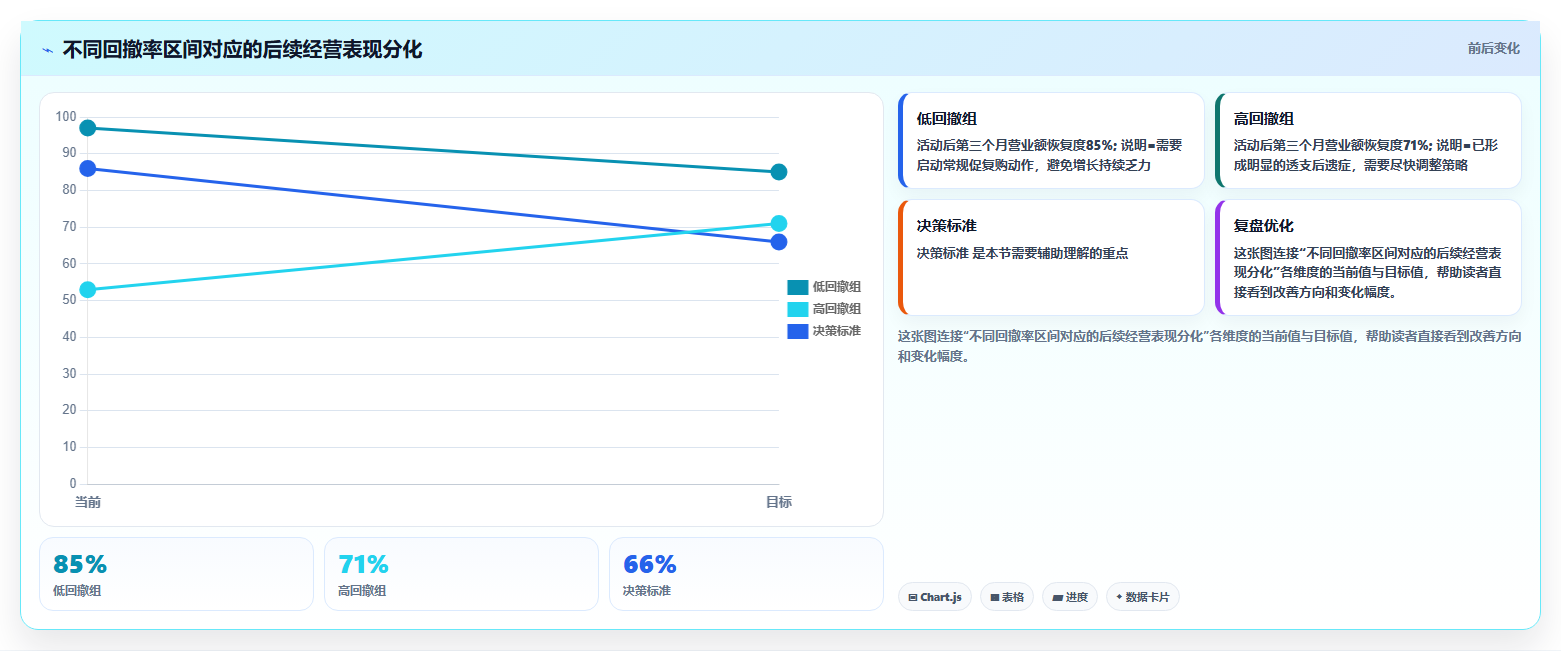Click the 决策标准 legend label
The height and width of the screenshot is (651, 1561).
tap(836, 331)
